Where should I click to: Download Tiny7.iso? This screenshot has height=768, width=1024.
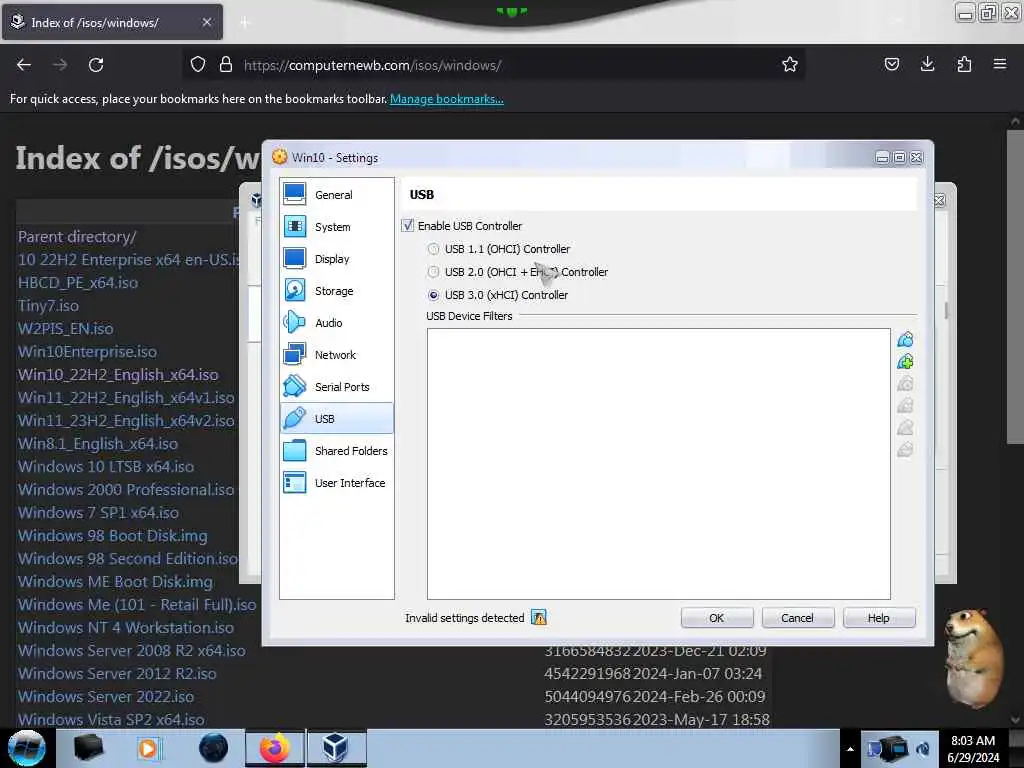(48, 306)
